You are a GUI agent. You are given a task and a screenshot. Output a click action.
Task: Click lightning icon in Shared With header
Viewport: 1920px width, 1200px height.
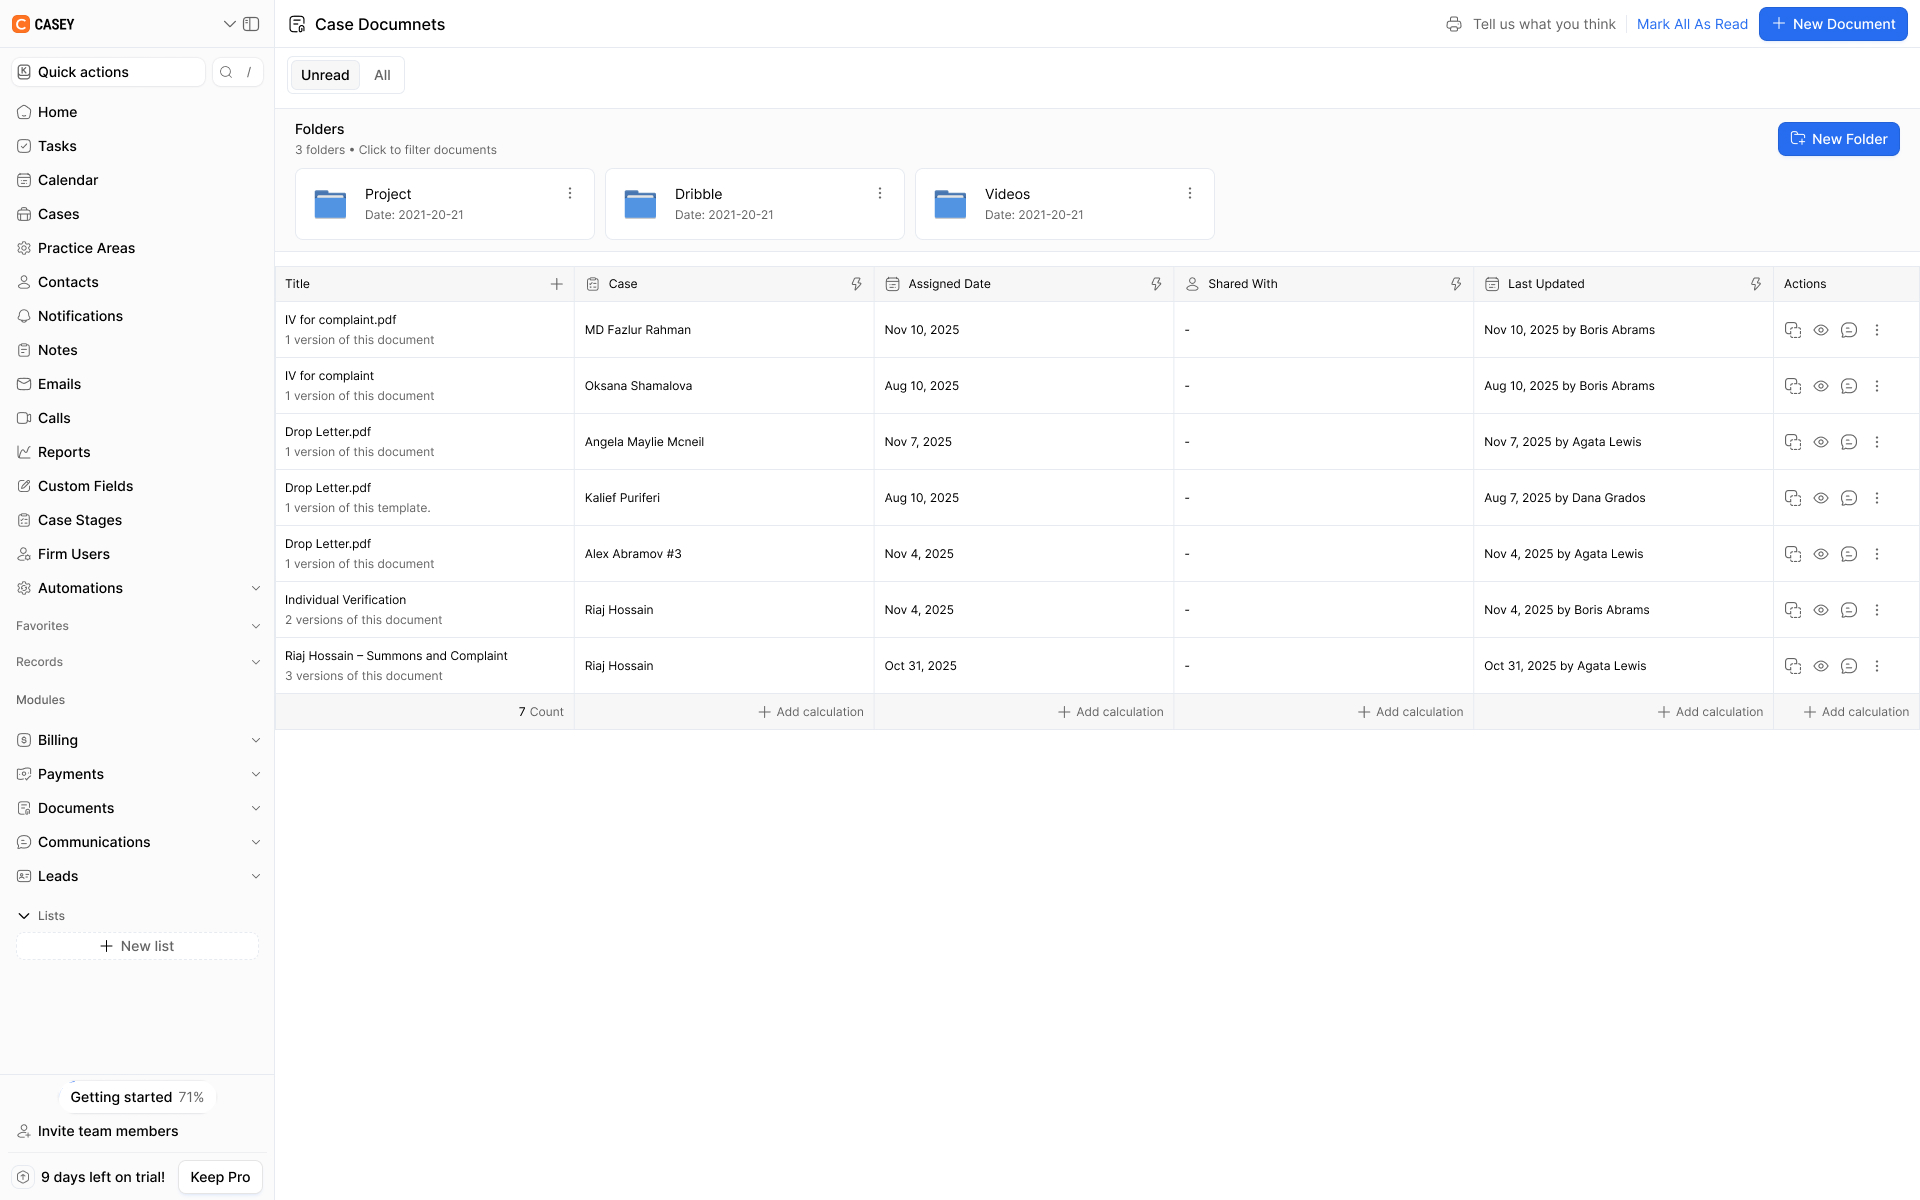(1456, 284)
